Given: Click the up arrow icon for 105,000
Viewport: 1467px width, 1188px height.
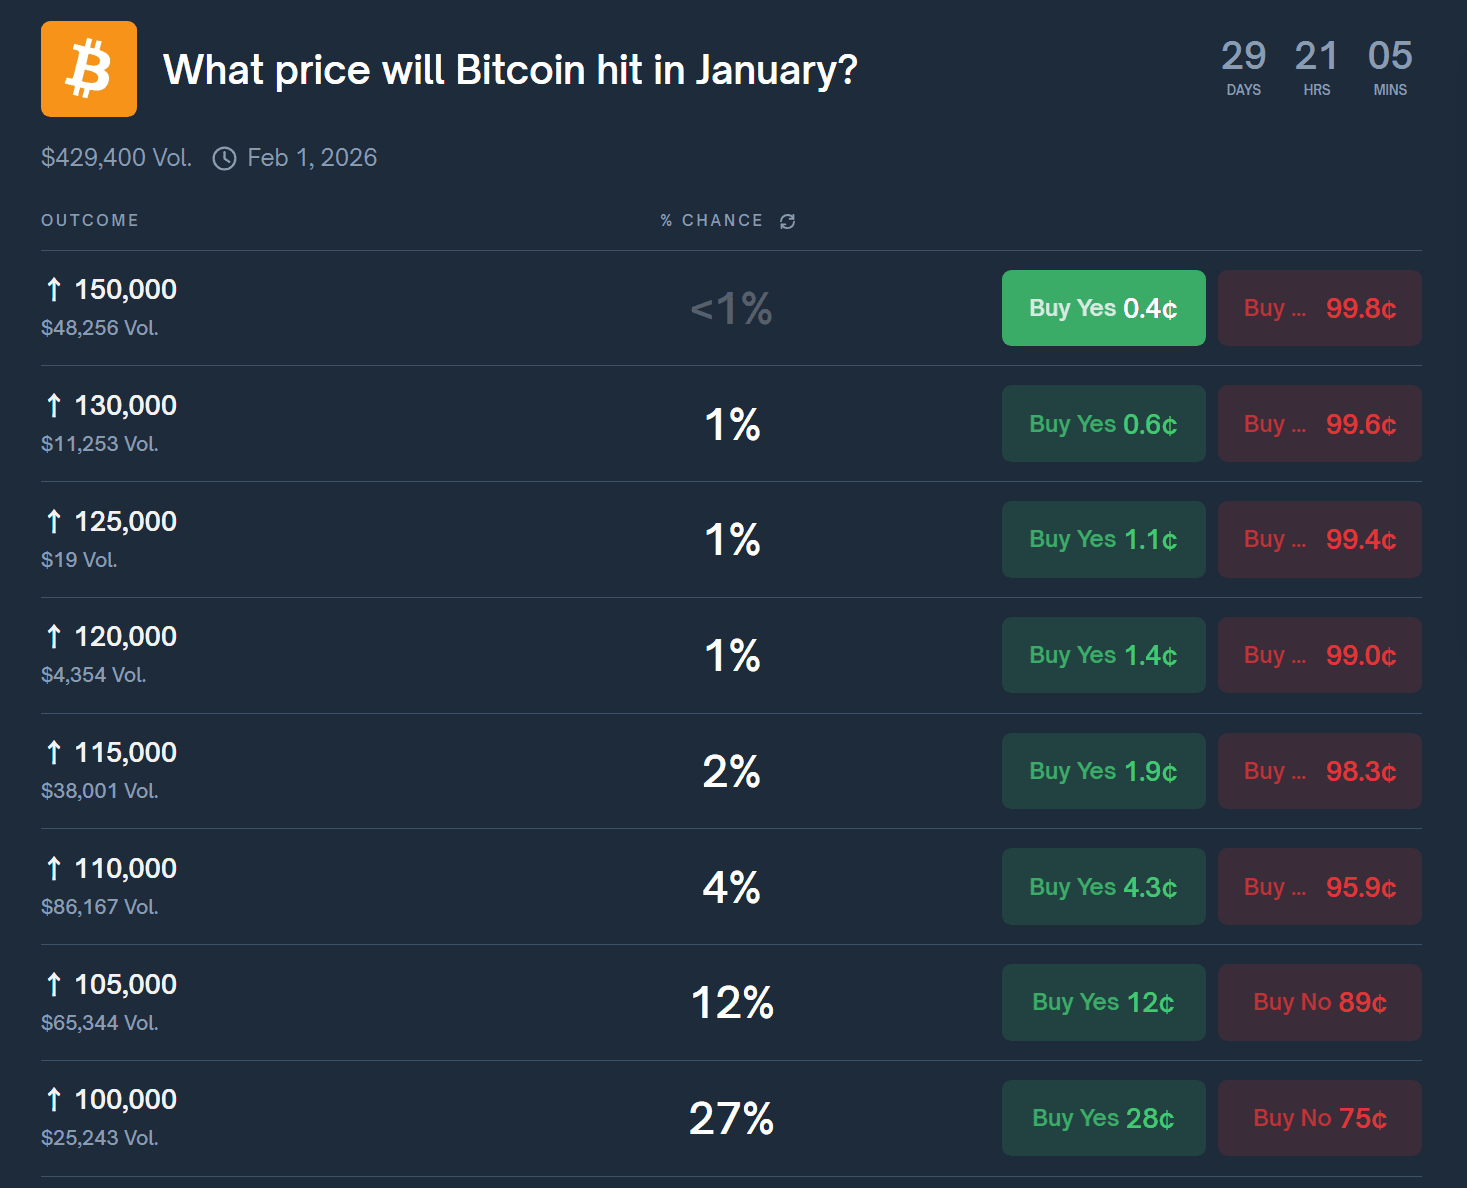Looking at the screenshot, I should (x=54, y=985).
